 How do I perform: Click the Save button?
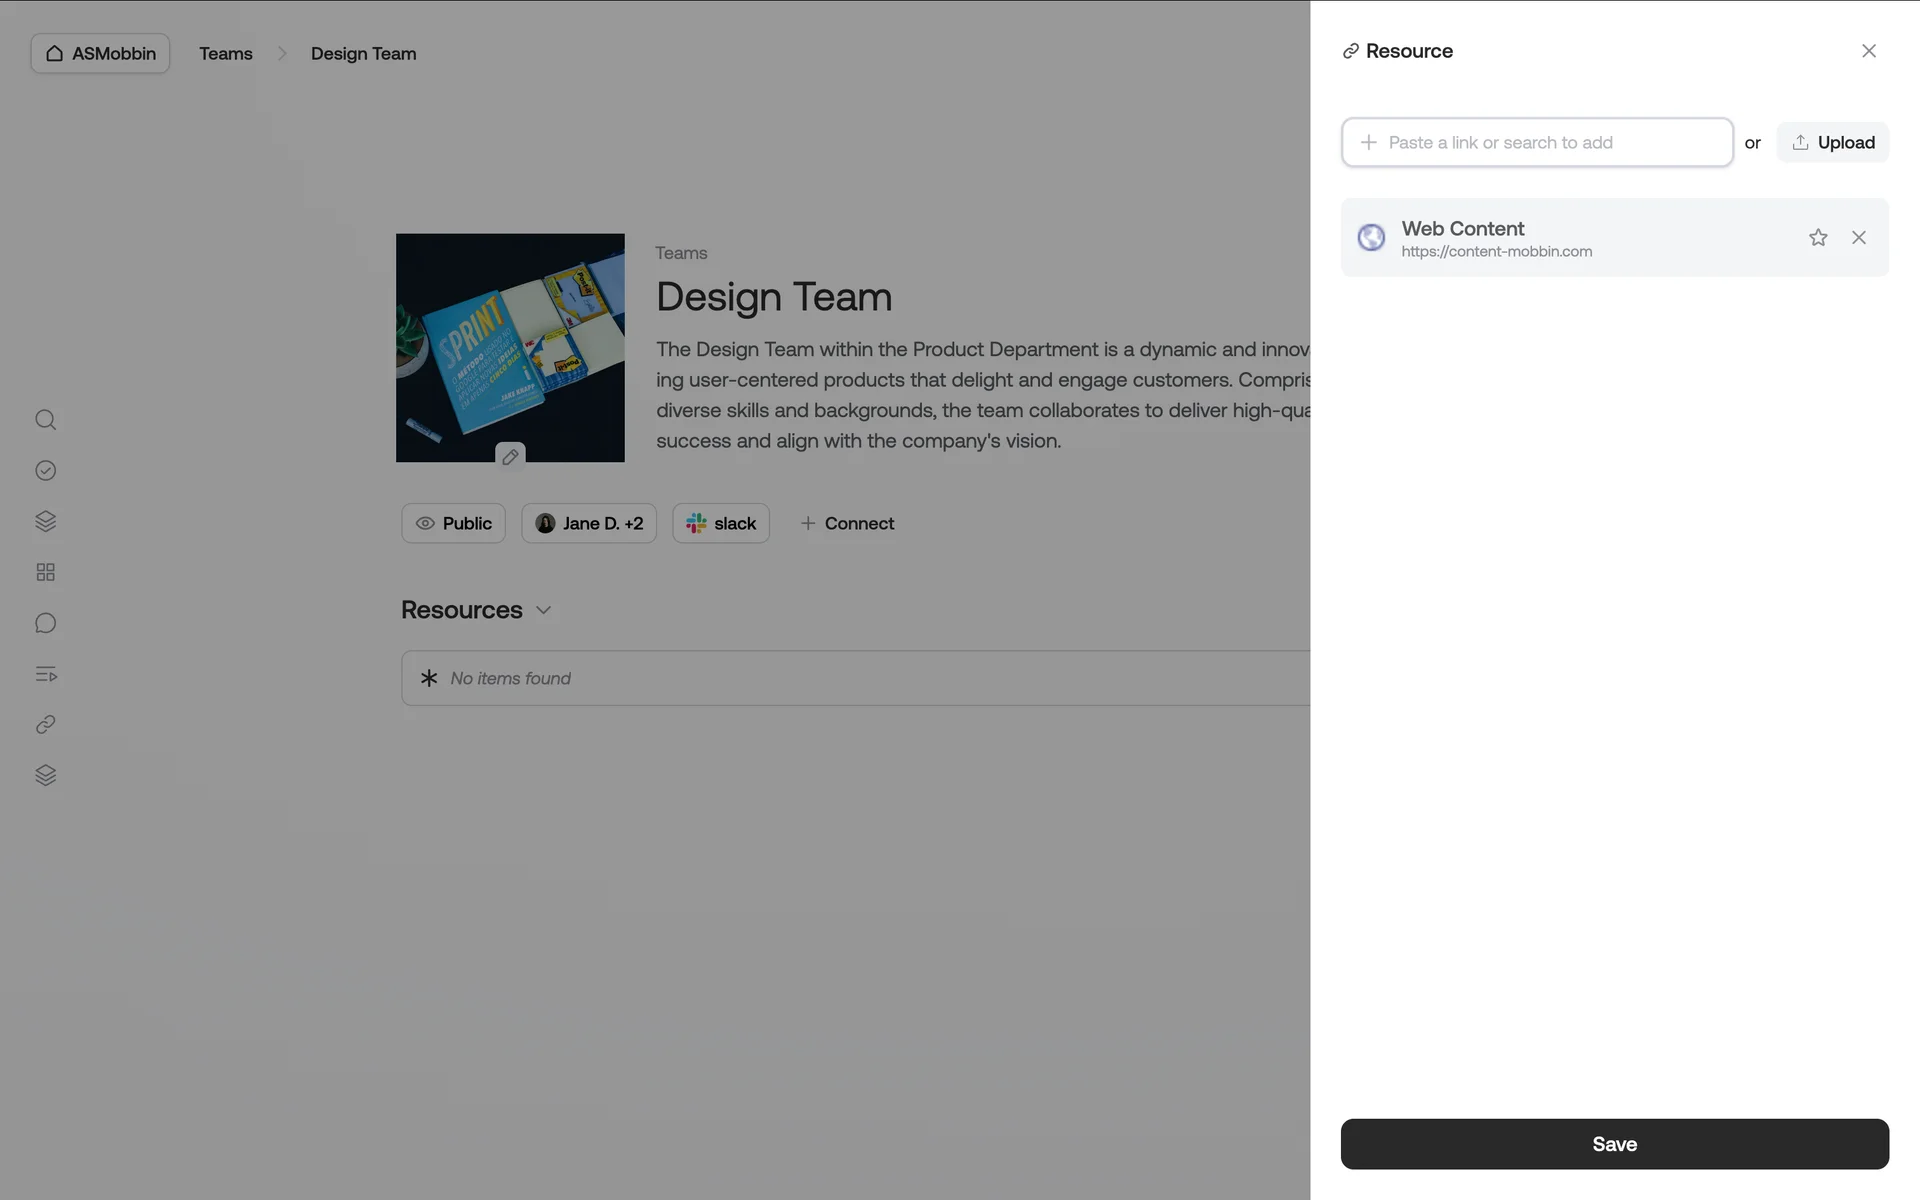[1614, 1144]
